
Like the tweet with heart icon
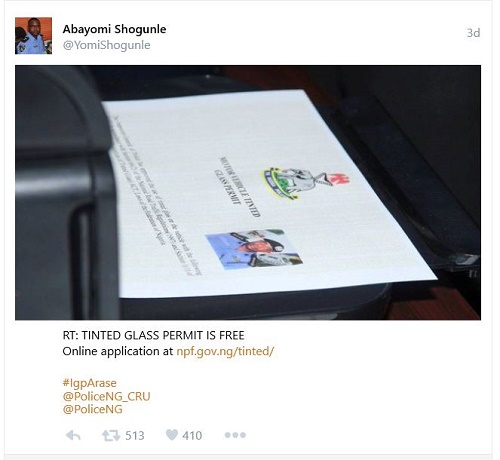coord(172,435)
